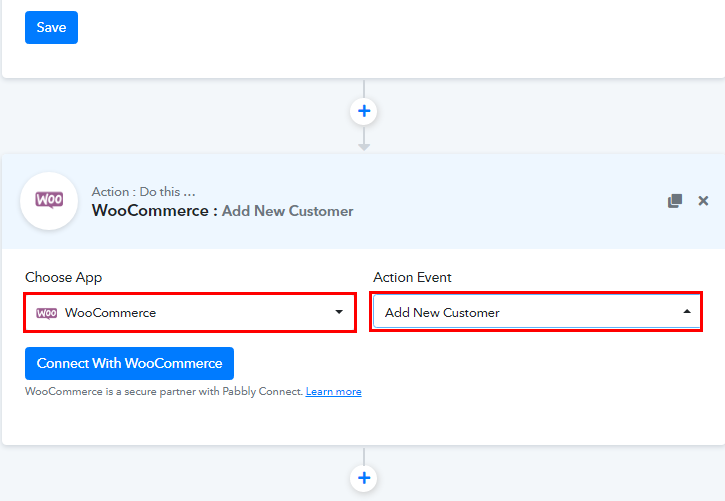
Task: Duplicate the WooCommerce action step
Action: [675, 201]
